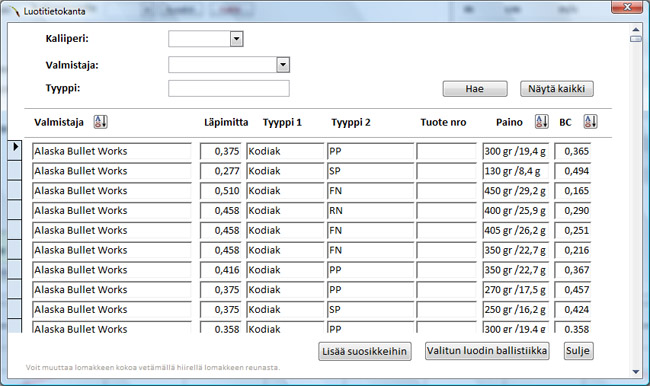Select record selector of row with BC 0,290
650x386 pixels.
(x=15, y=210)
